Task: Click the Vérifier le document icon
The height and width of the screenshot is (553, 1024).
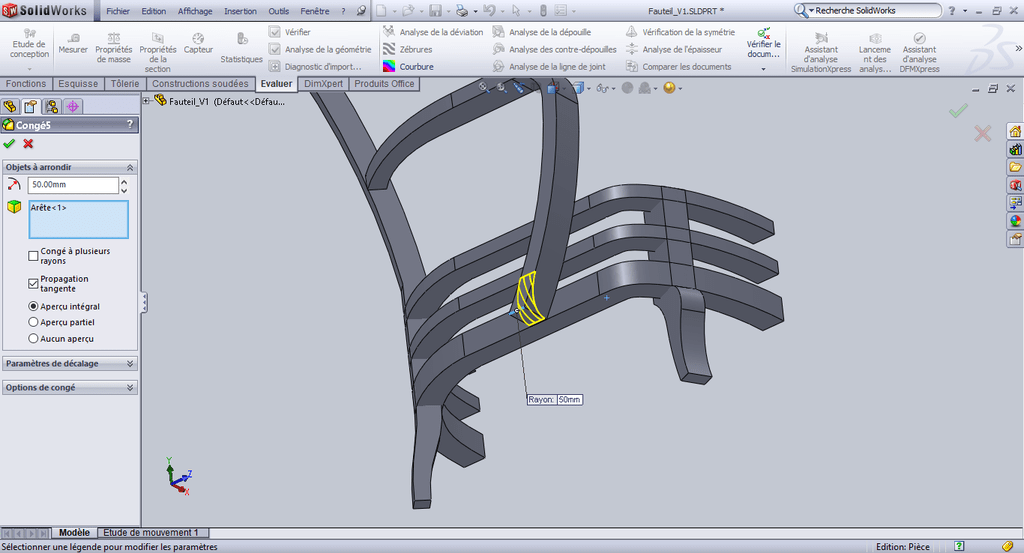Action: [x=763, y=33]
